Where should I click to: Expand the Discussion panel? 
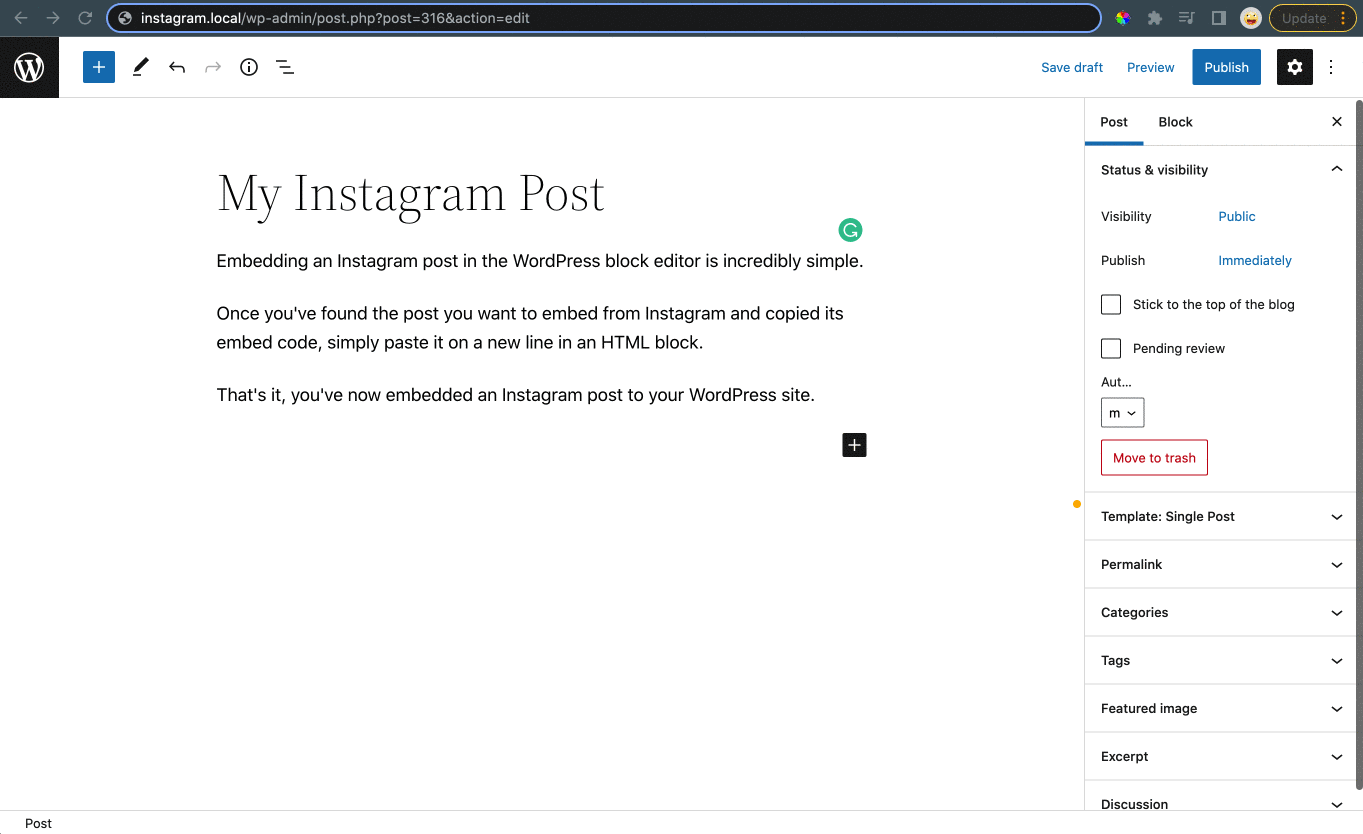1219,797
